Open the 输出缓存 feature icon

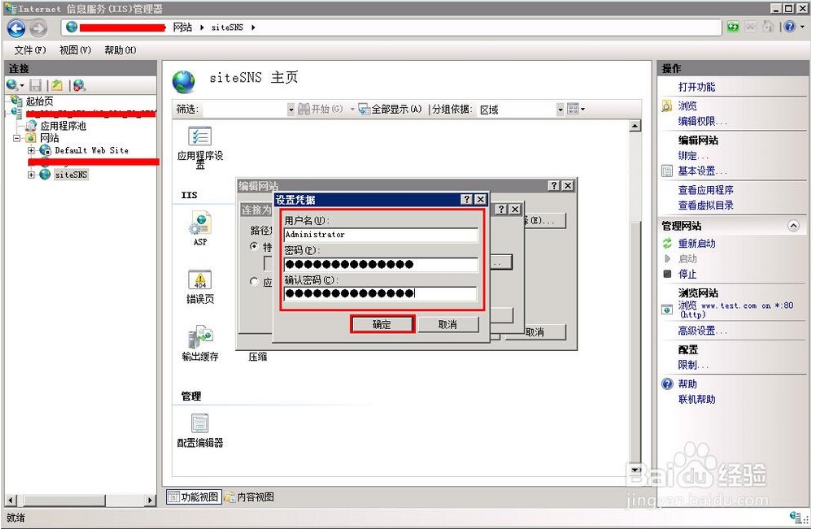(x=199, y=338)
